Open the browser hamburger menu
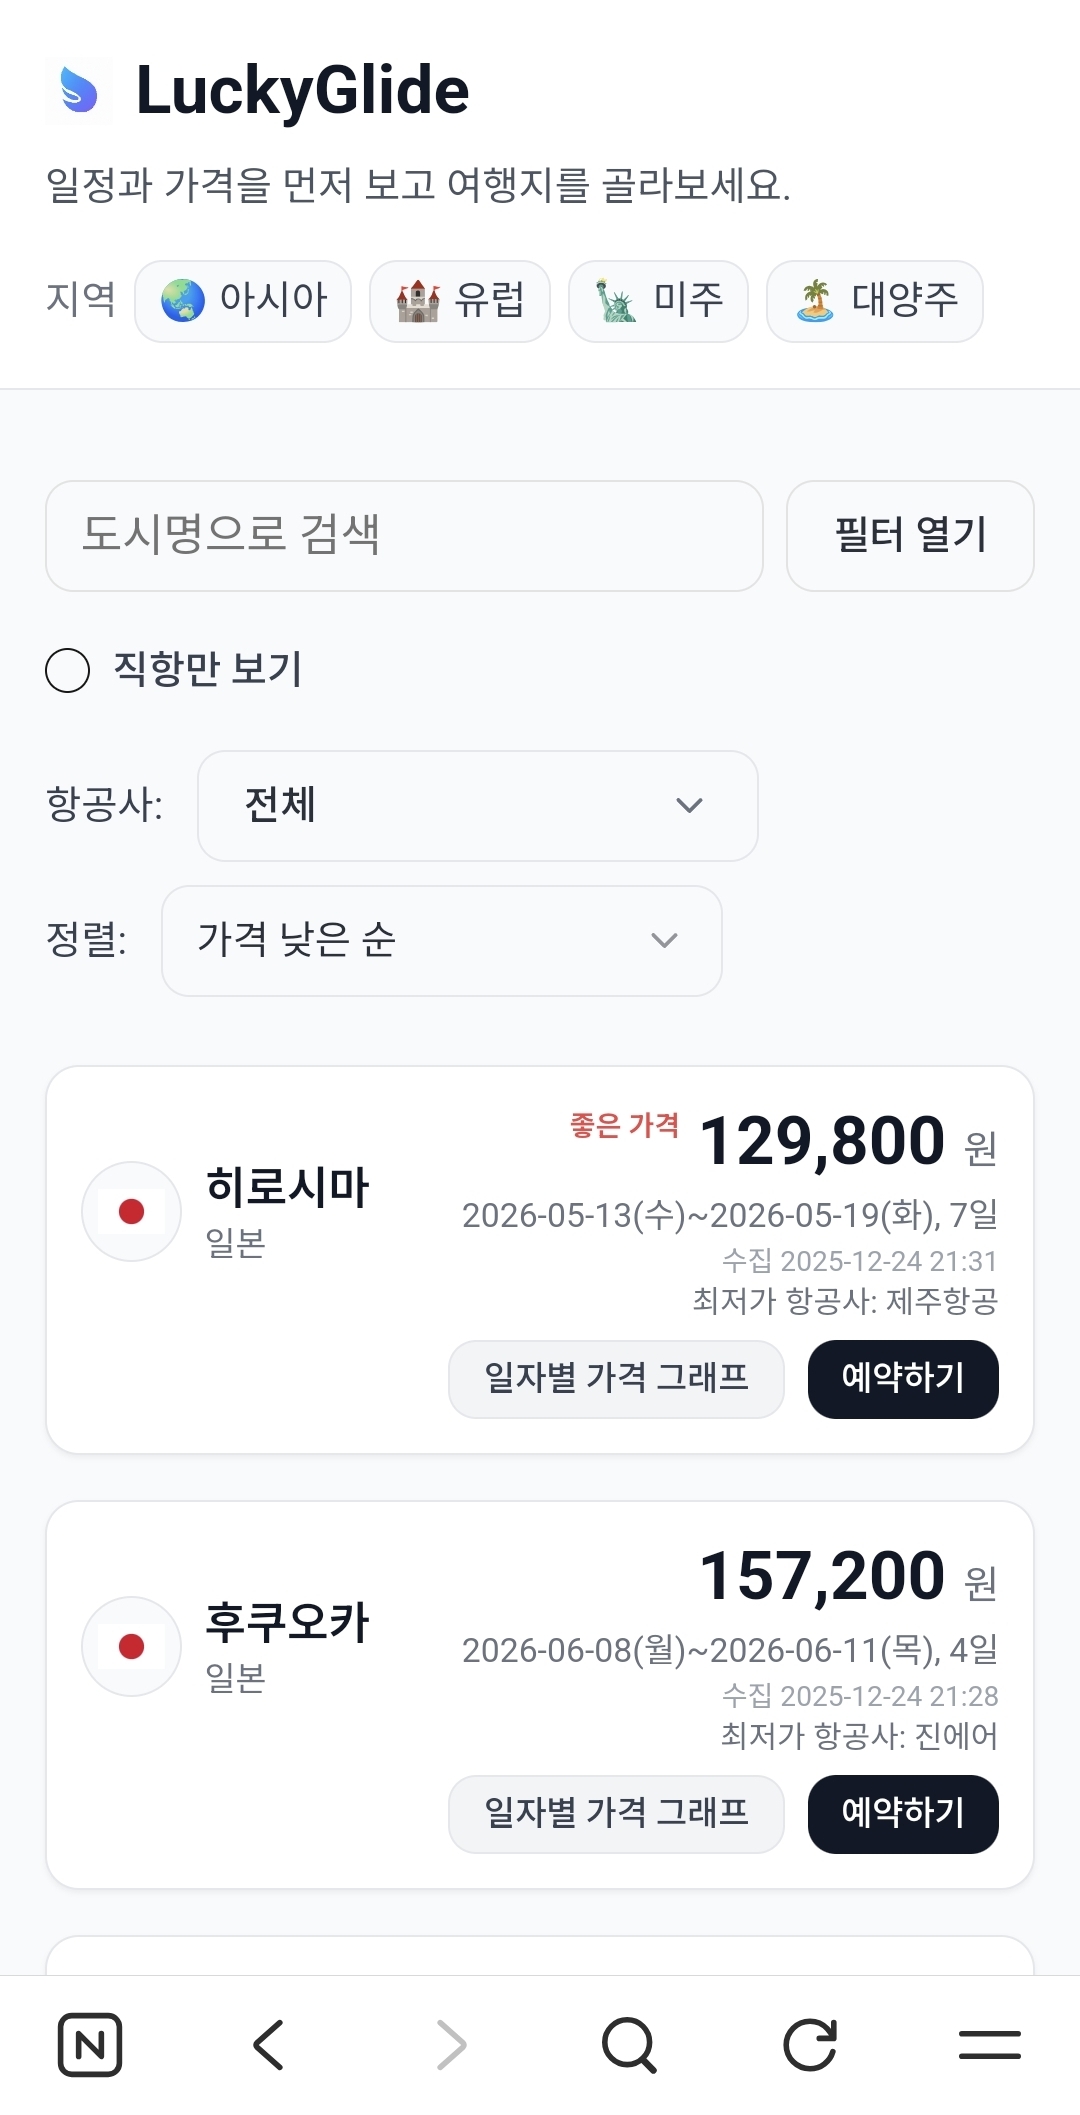This screenshot has height=2115, width=1080. (x=989, y=2044)
